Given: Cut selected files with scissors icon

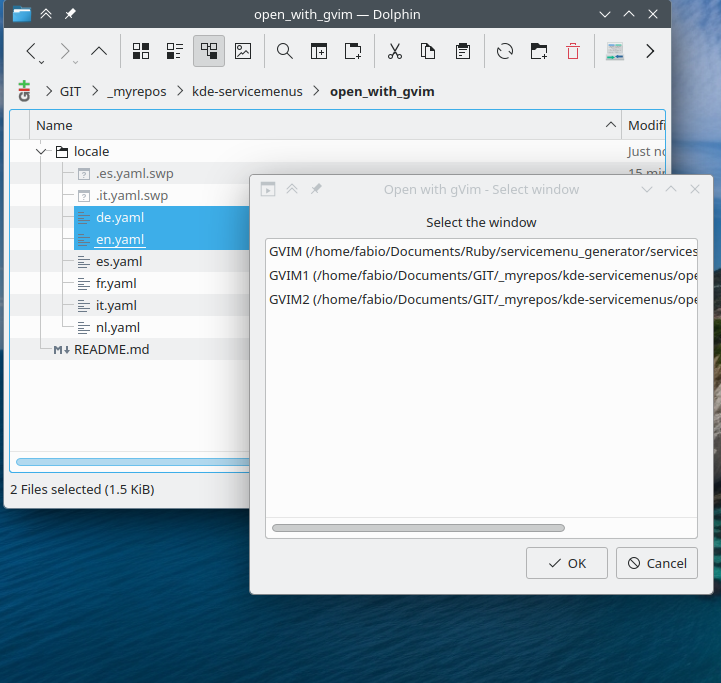Looking at the screenshot, I should tap(395, 51).
